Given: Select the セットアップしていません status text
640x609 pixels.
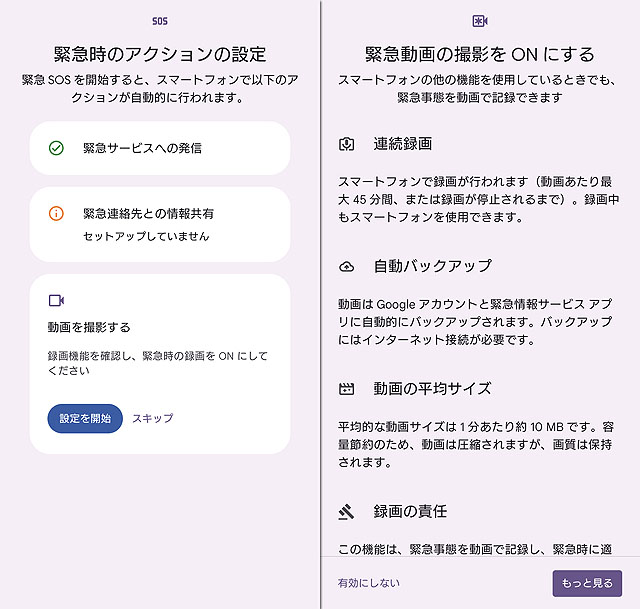Looking at the screenshot, I should (146, 236).
